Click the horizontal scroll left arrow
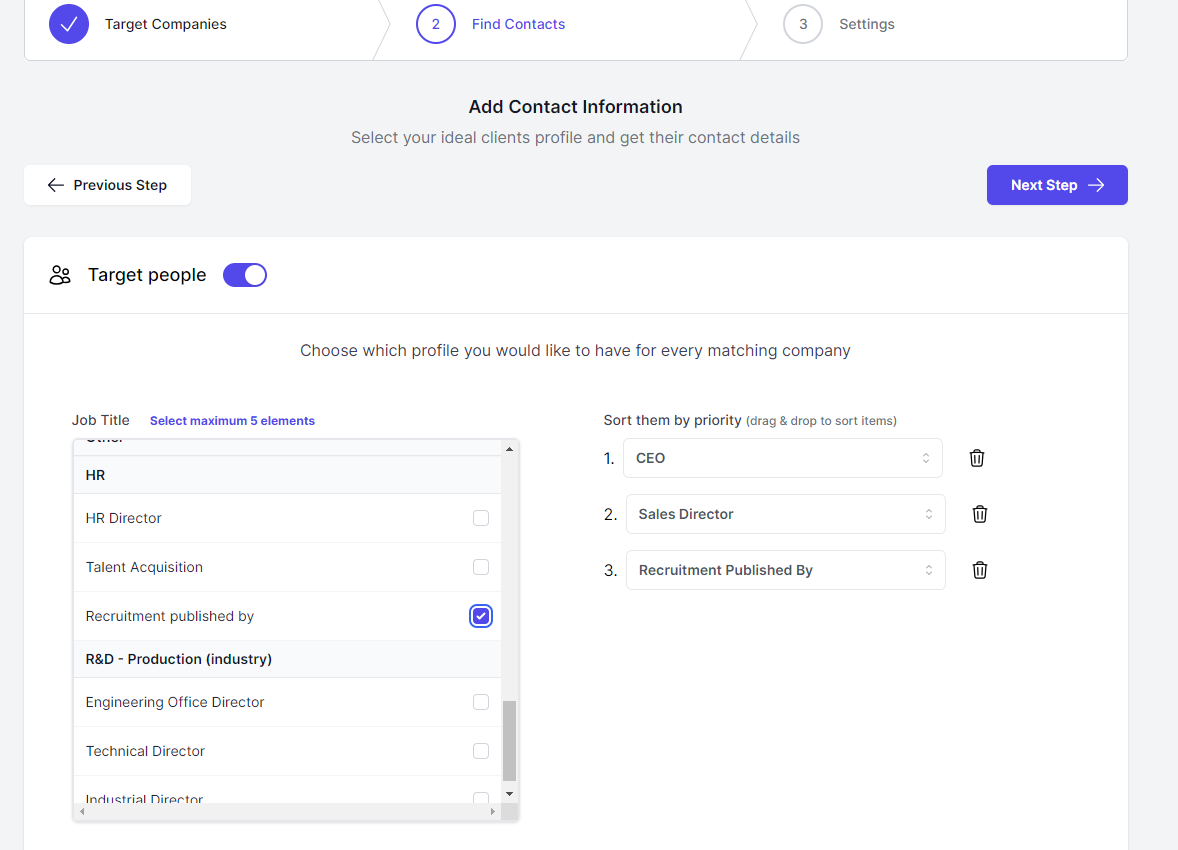 pos(82,812)
